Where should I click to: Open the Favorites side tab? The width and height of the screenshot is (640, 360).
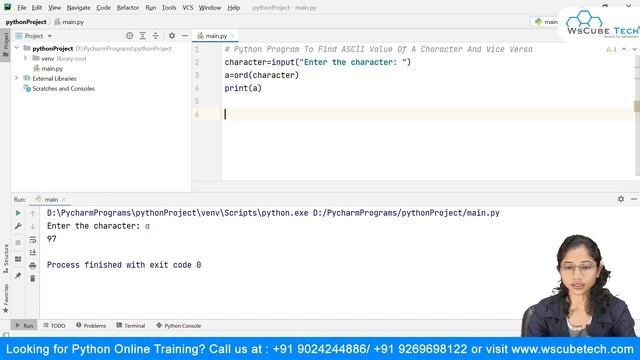click(6, 298)
